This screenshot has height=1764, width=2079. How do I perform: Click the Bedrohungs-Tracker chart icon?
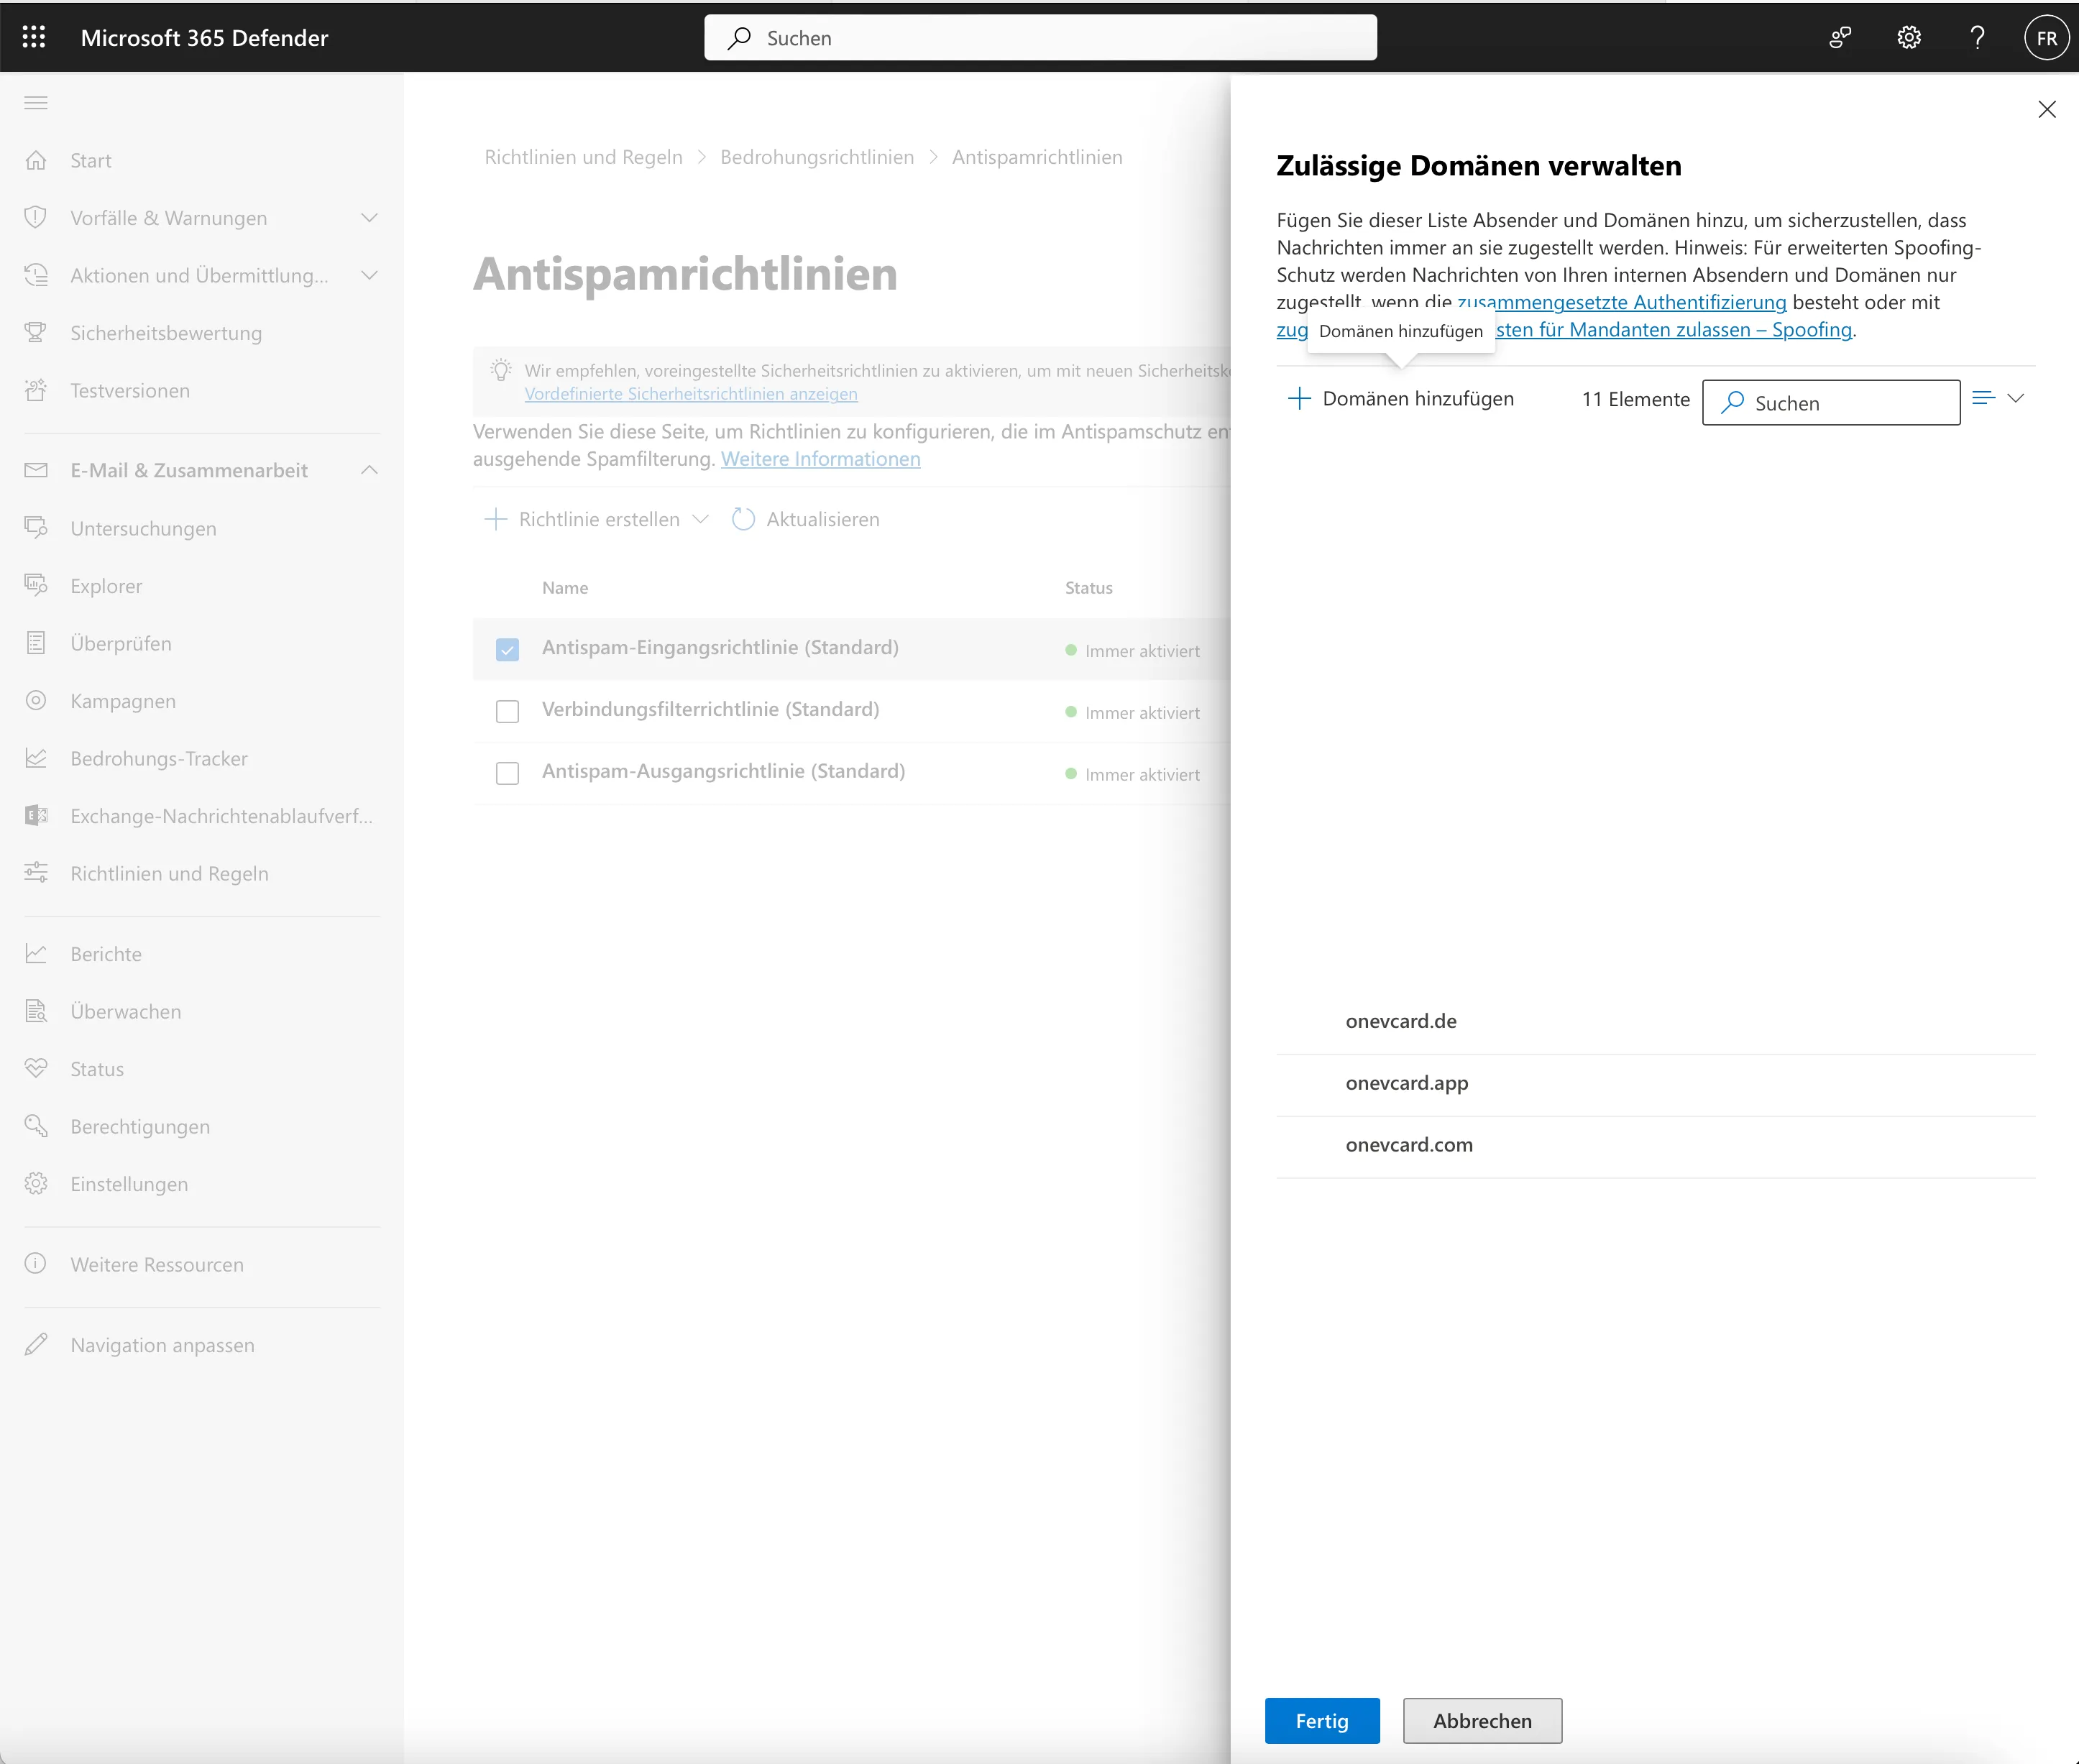click(x=36, y=758)
